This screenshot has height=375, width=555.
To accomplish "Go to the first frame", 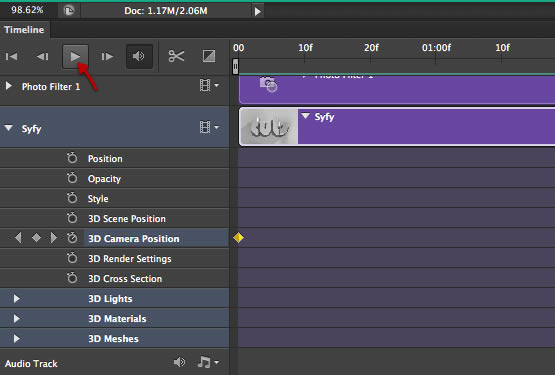I will coord(11,56).
